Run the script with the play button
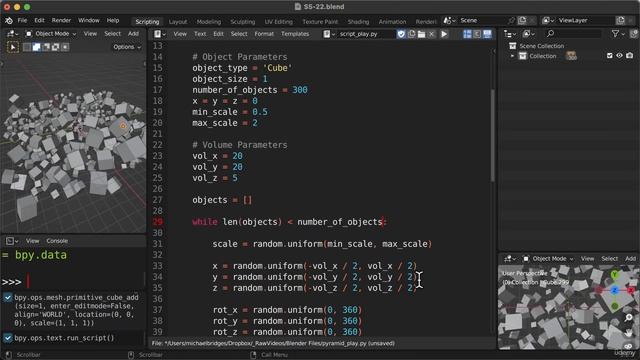 point(444,34)
